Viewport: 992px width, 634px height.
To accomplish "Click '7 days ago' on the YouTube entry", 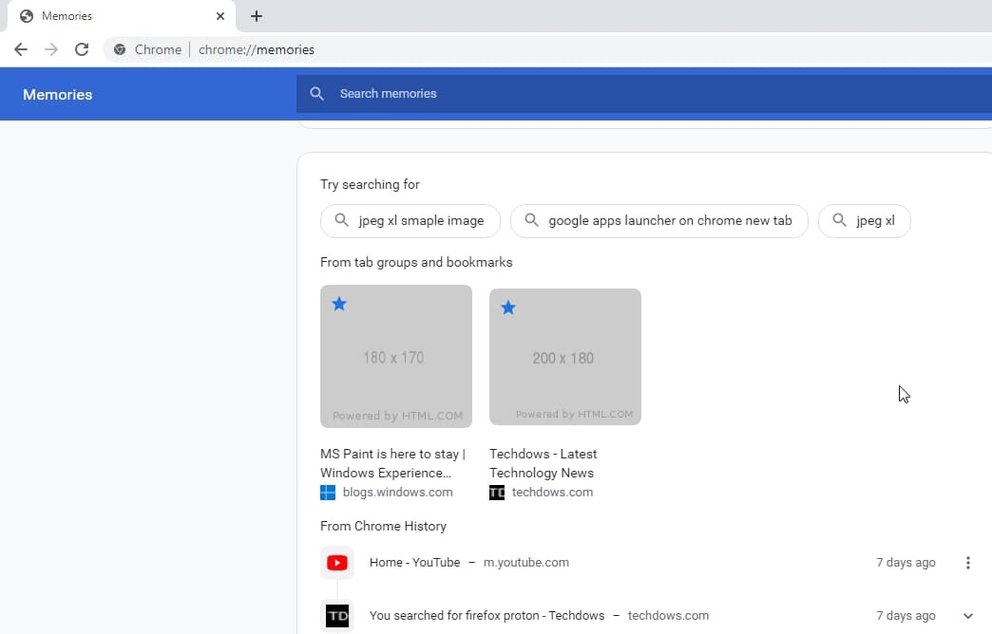I will point(905,563).
